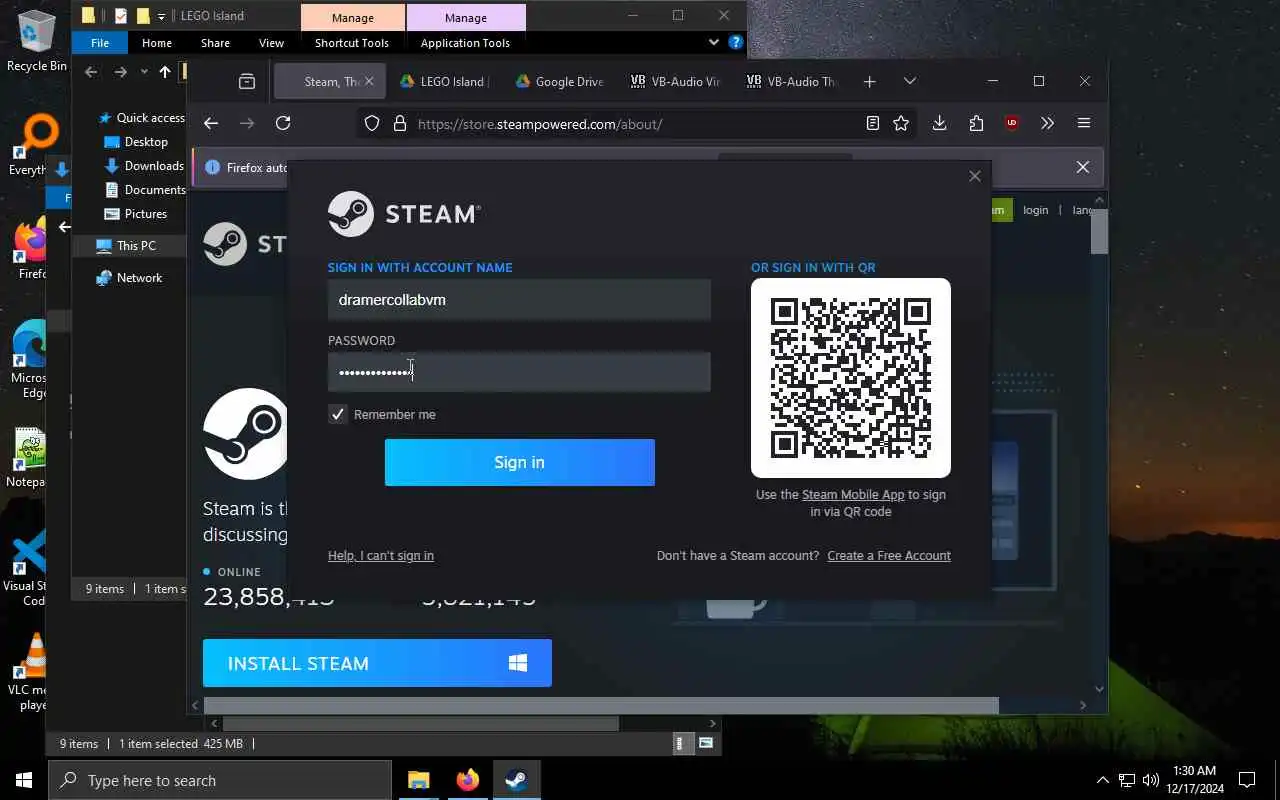
Task: Open Desktop in the navigation pane
Action: coord(136,141)
